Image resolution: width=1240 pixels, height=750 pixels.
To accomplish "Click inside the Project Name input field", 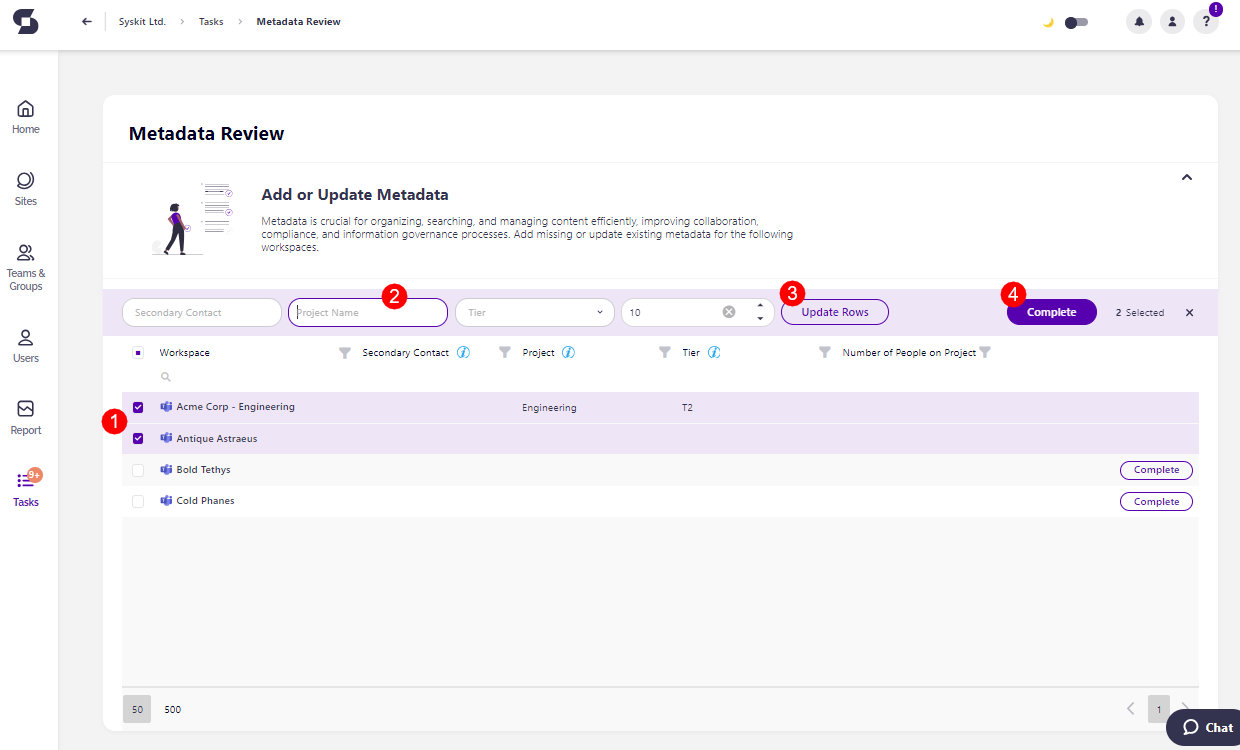I will click(367, 312).
